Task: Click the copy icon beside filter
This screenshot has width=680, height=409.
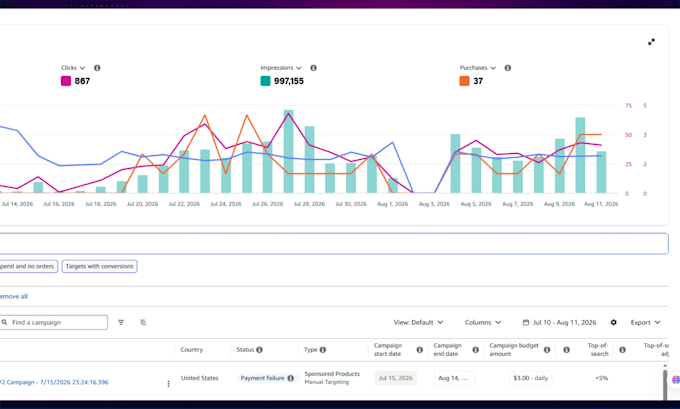Action: click(143, 322)
